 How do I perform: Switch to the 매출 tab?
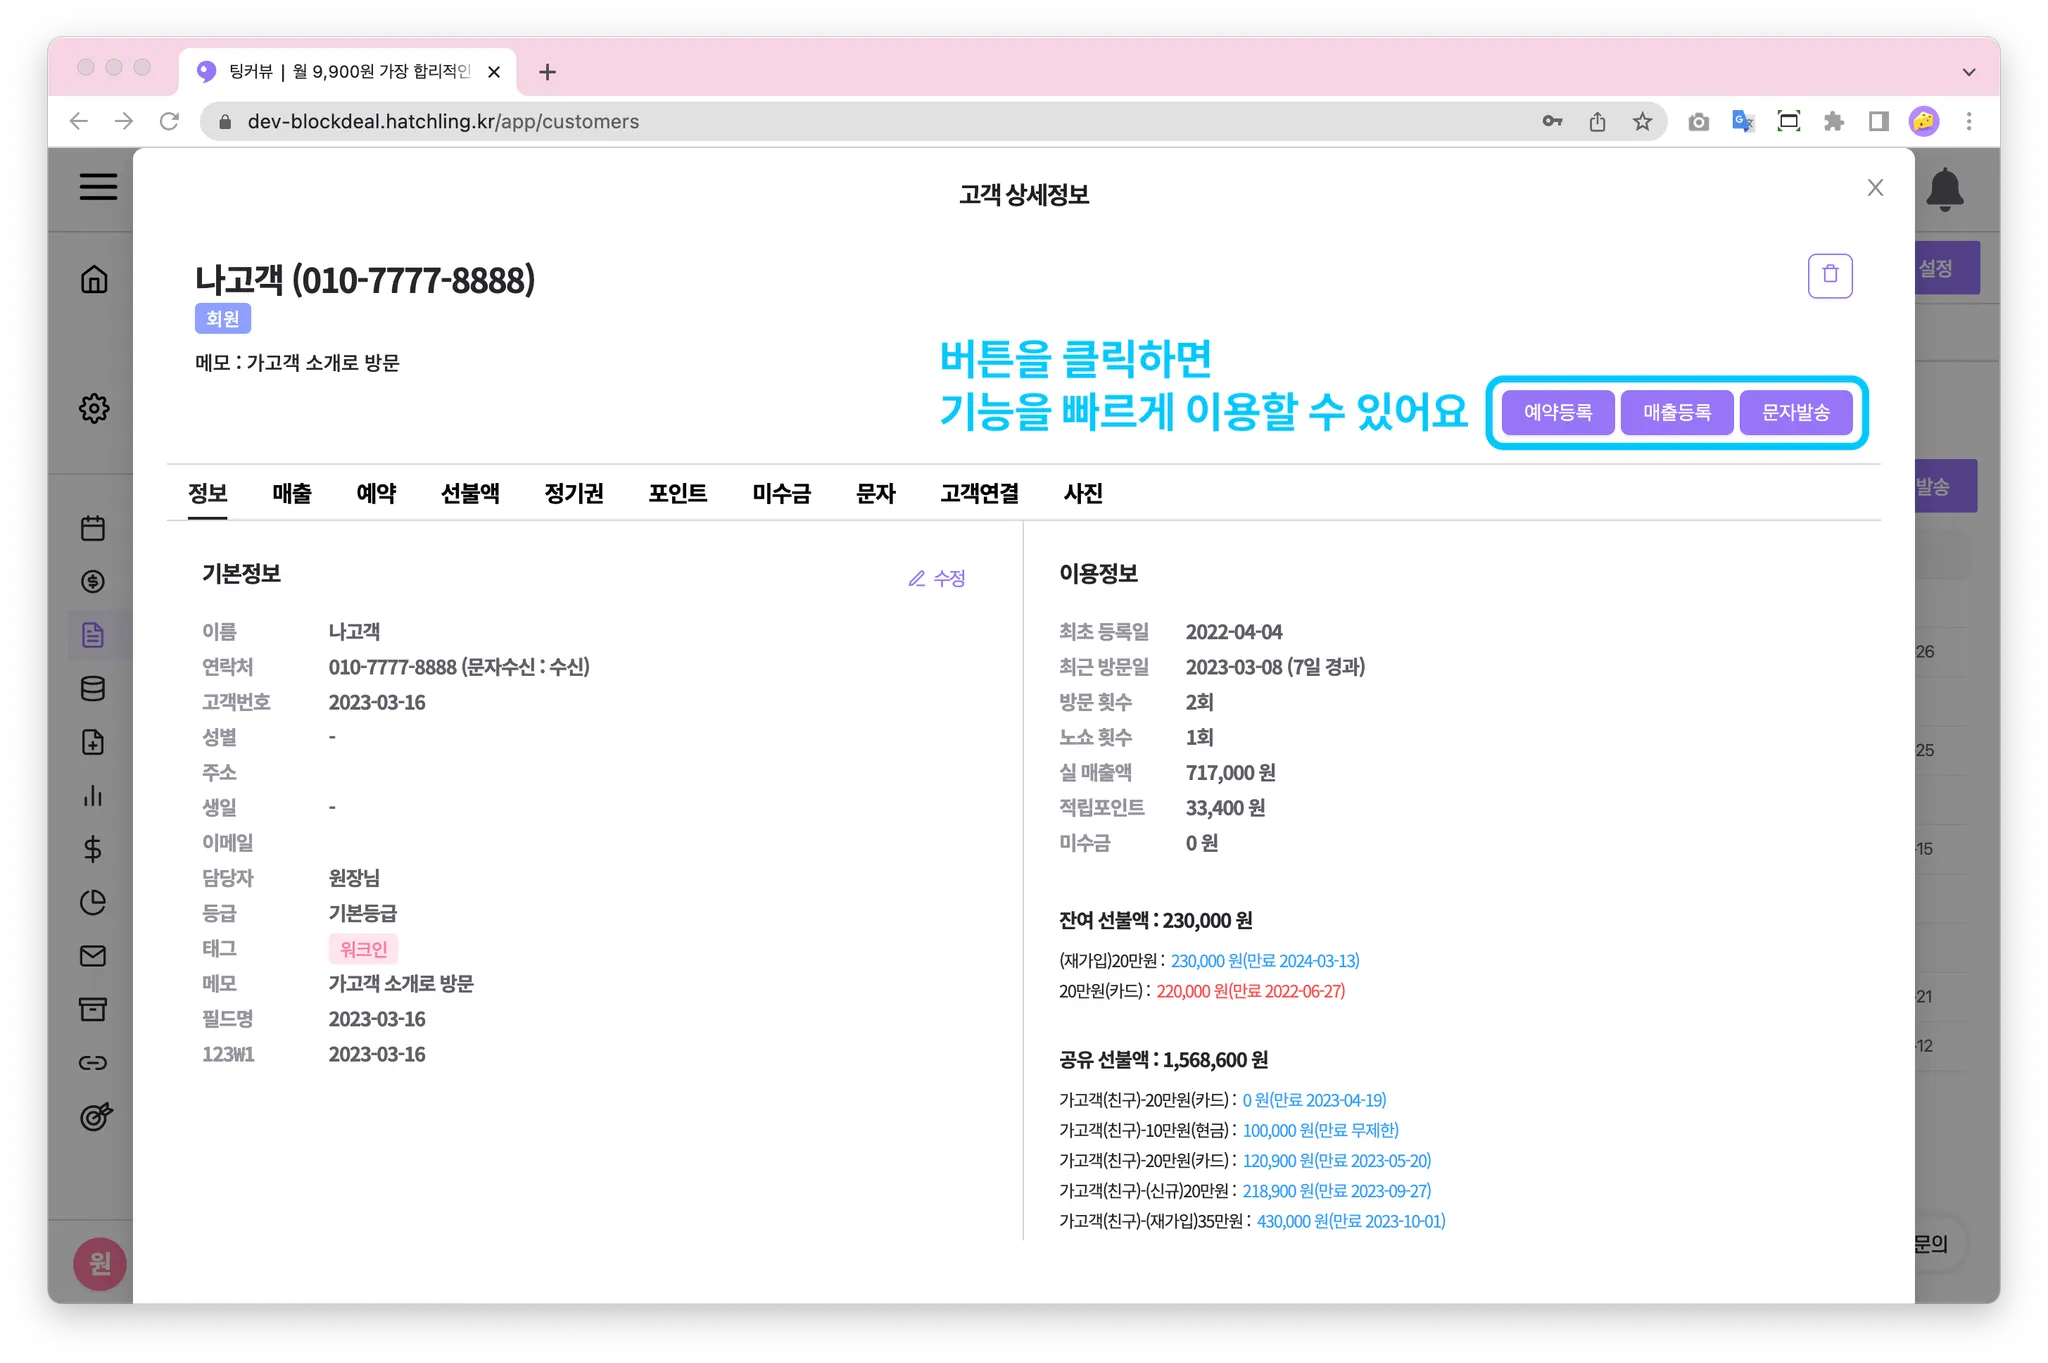(x=292, y=493)
